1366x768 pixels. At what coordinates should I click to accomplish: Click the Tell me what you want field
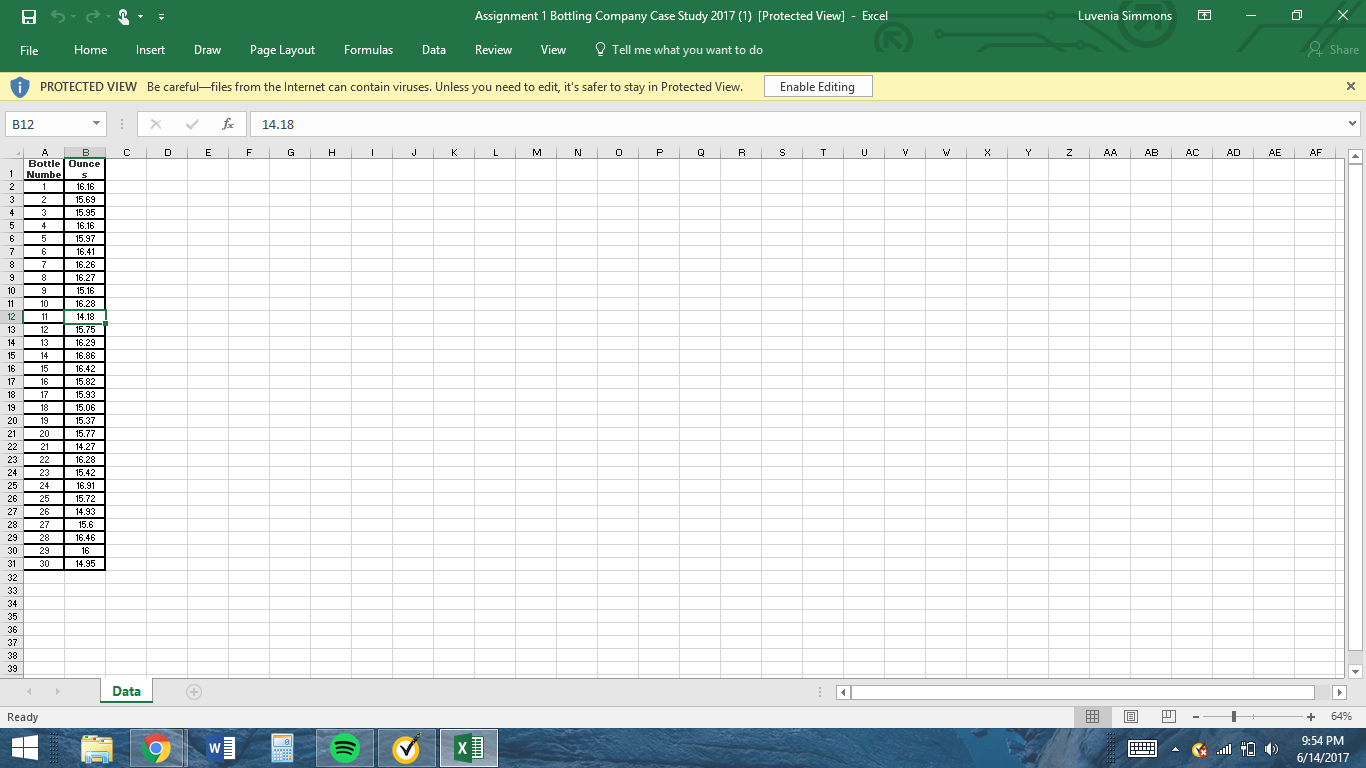pyautogui.click(x=686, y=50)
